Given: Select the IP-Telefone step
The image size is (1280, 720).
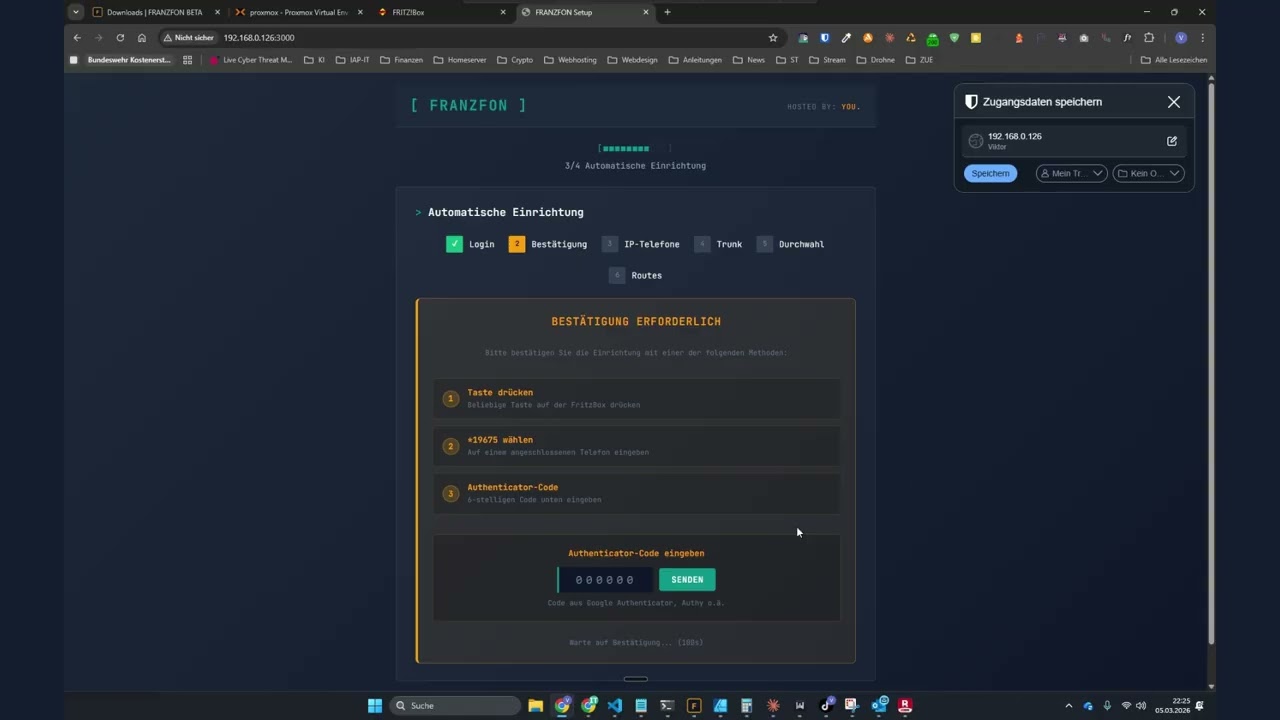Looking at the screenshot, I should 640,244.
